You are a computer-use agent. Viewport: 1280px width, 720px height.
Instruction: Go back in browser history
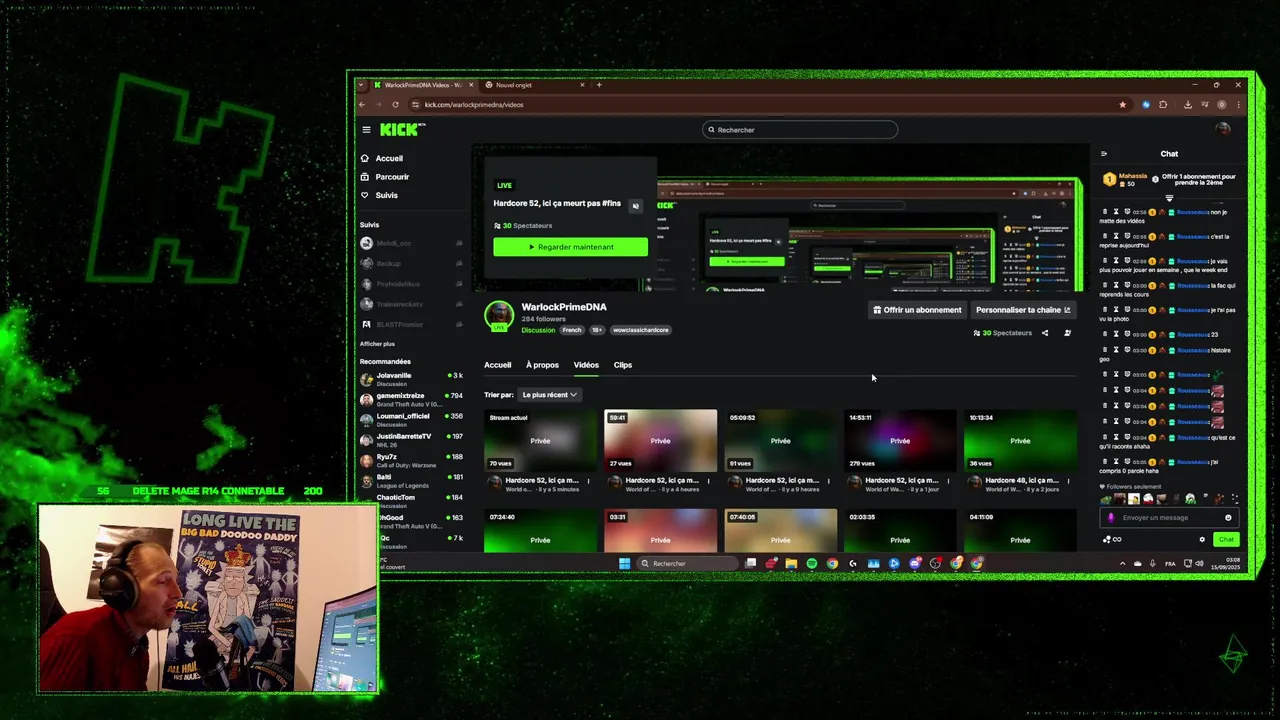(x=362, y=104)
